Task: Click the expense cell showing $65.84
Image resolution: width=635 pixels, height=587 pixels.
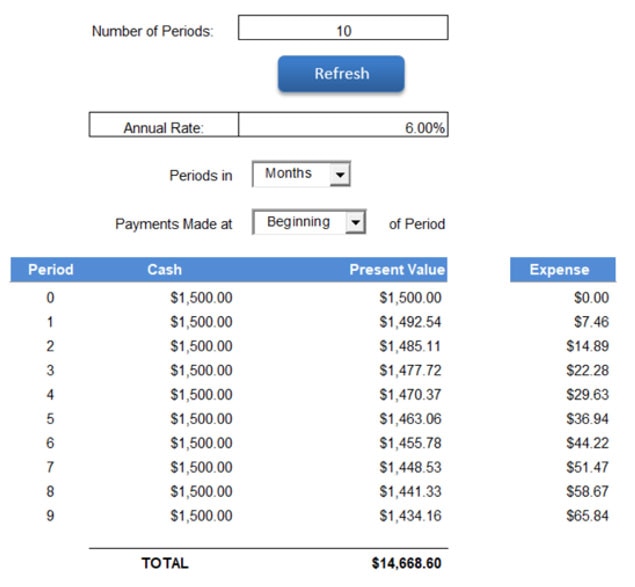Action: 585,516
